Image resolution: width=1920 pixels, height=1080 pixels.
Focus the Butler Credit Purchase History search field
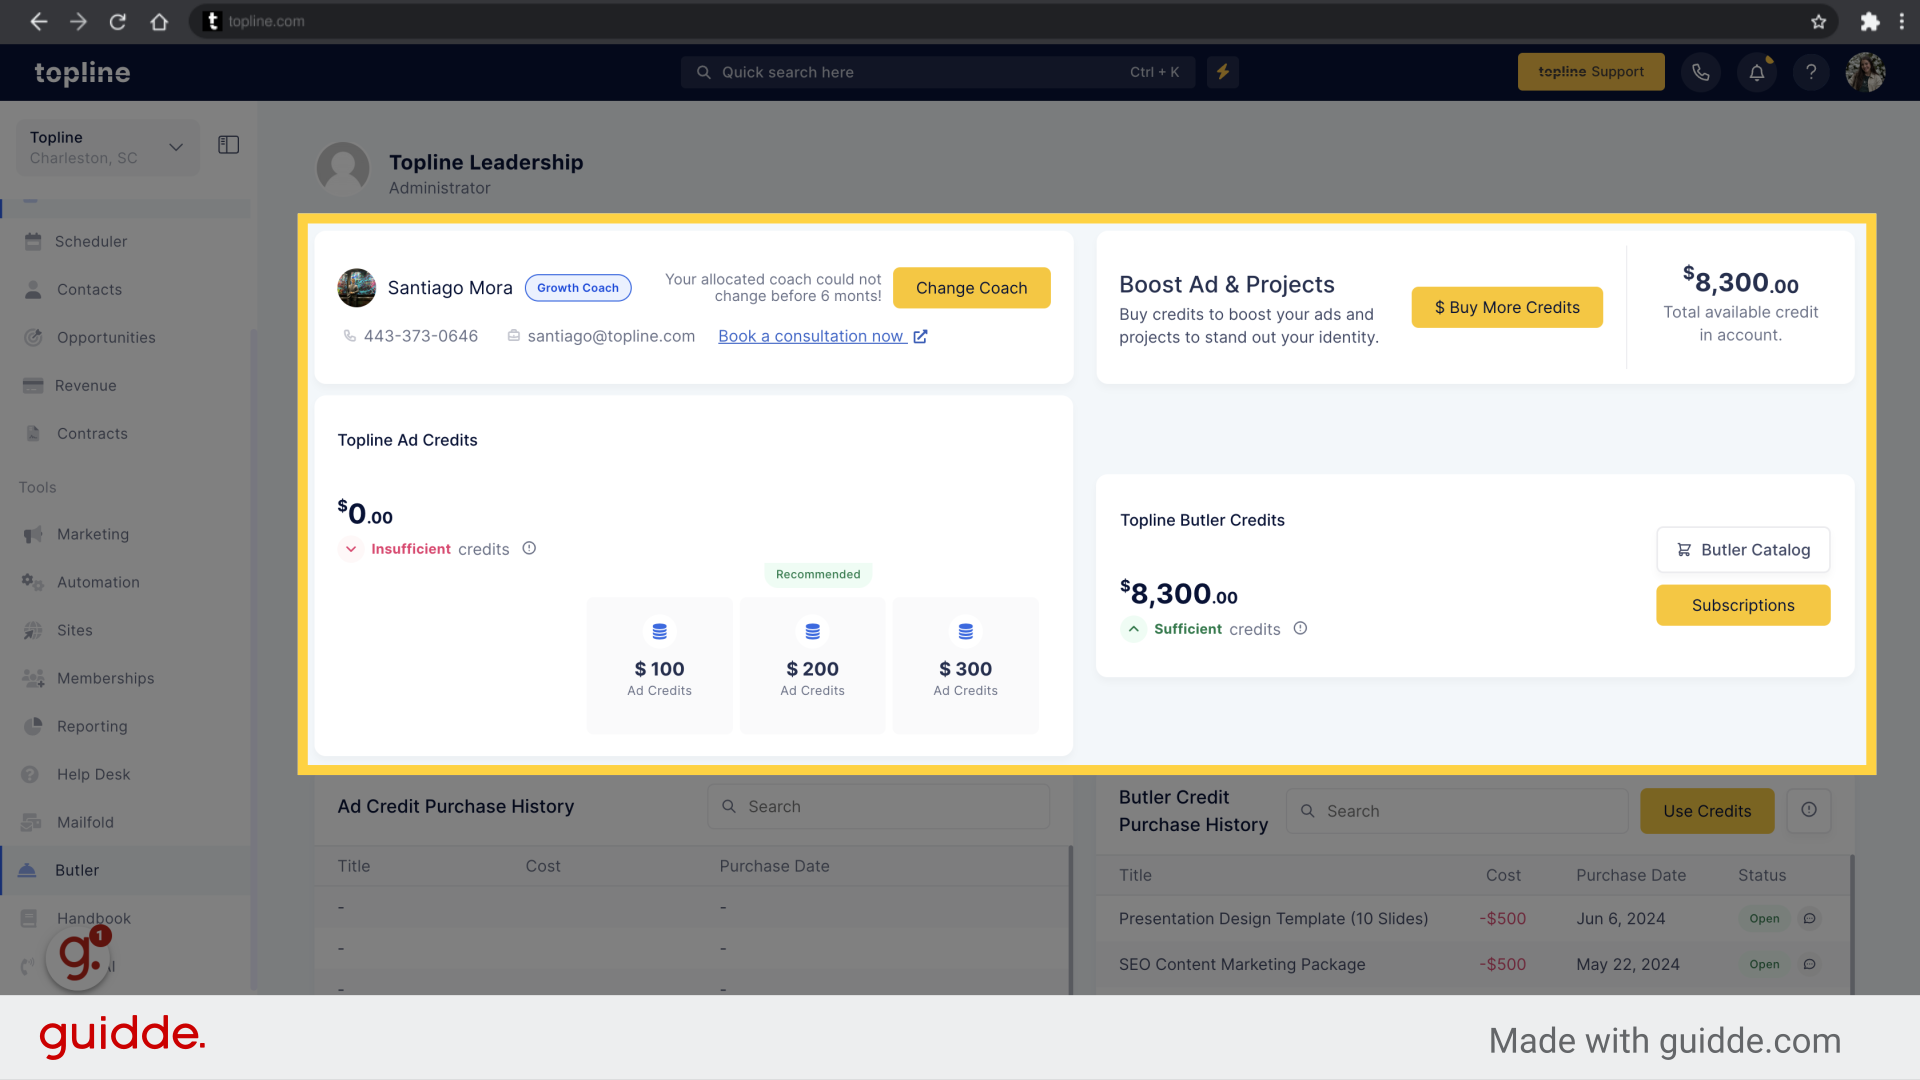(1456, 811)
